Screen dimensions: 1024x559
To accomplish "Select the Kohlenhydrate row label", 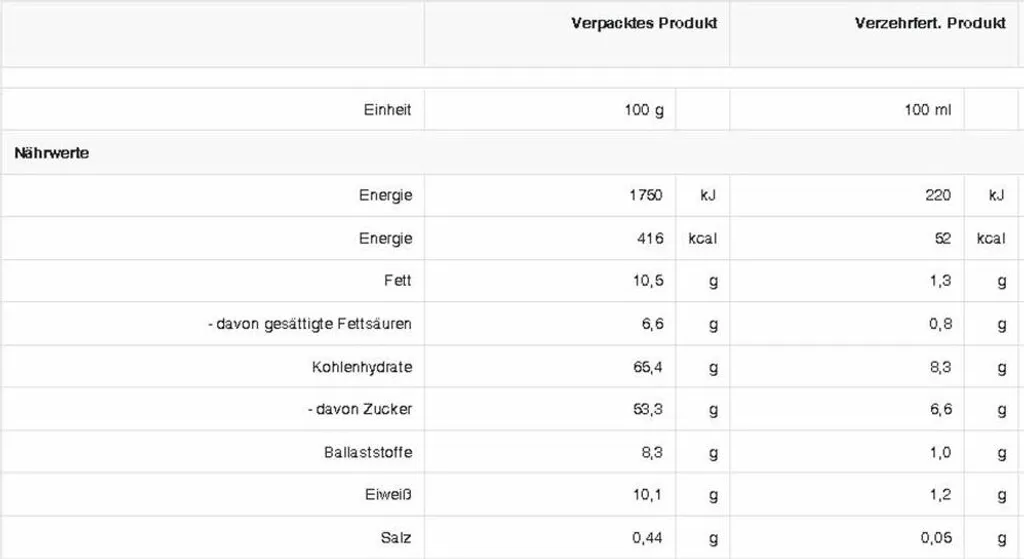I will [362, 367].
